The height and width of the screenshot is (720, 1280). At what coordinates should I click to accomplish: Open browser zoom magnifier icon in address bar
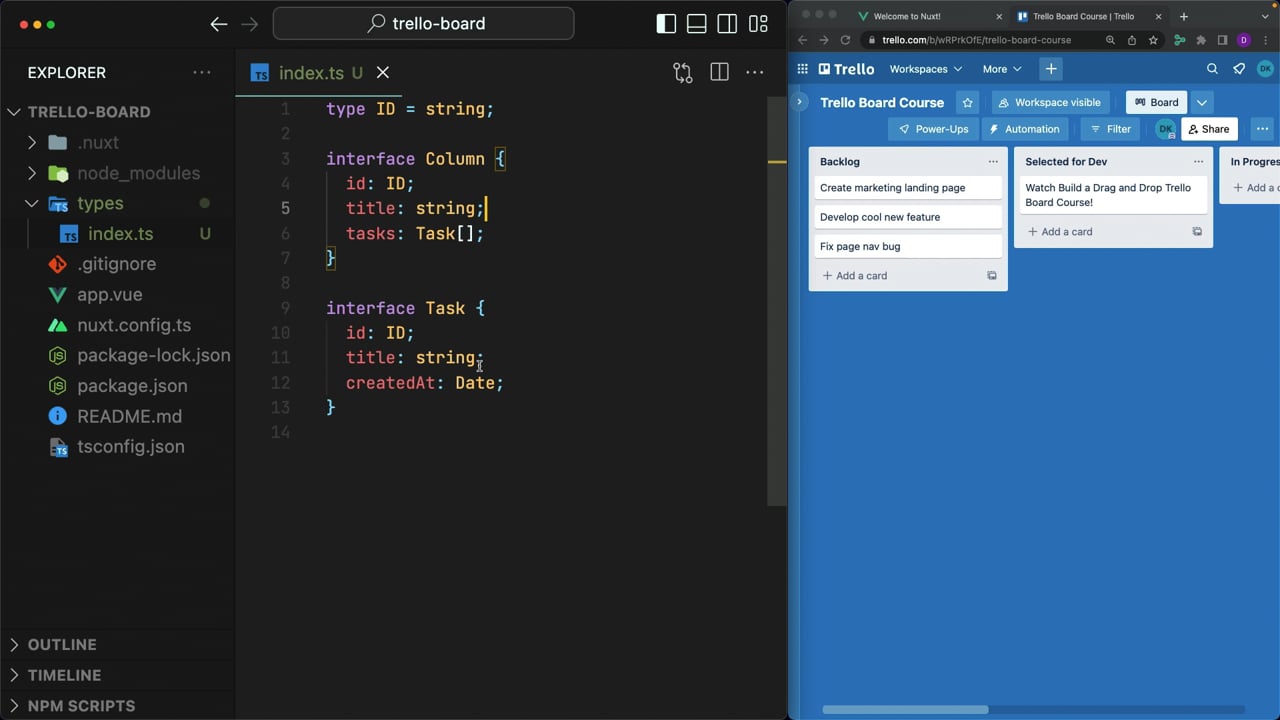coord(1110,40)
